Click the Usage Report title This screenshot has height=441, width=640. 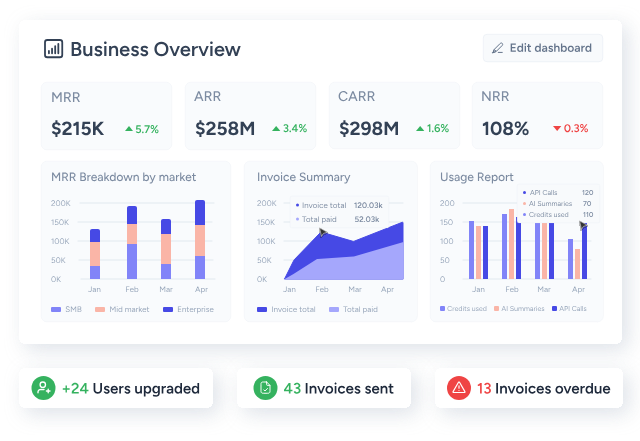point(477,177)
